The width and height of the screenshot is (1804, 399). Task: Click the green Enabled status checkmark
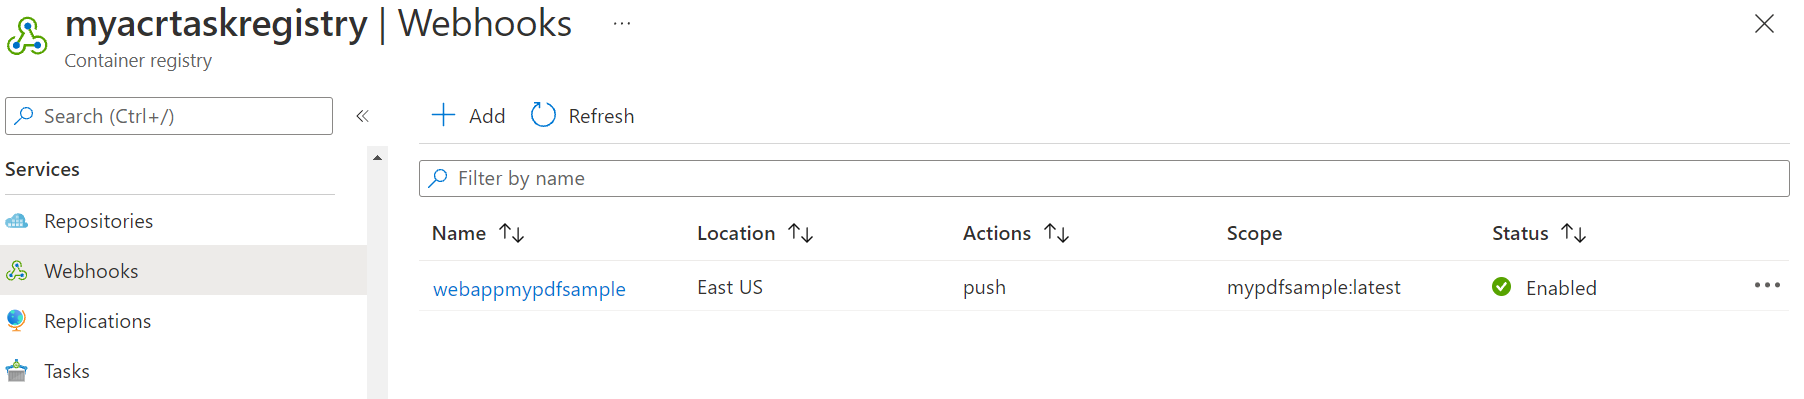[x=1501, y=287]
